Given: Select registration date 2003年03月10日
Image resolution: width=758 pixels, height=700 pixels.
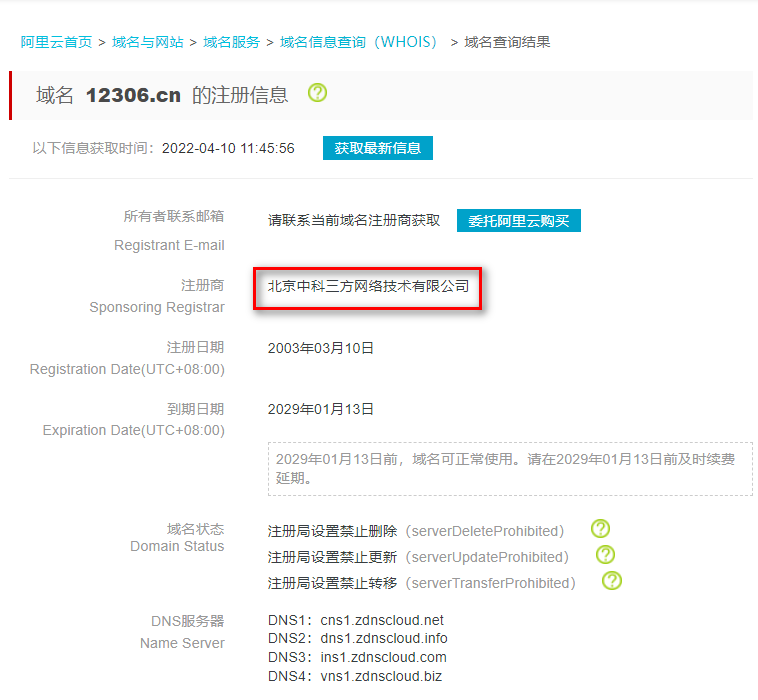Looking at the screenshot, I should (321, 348).
